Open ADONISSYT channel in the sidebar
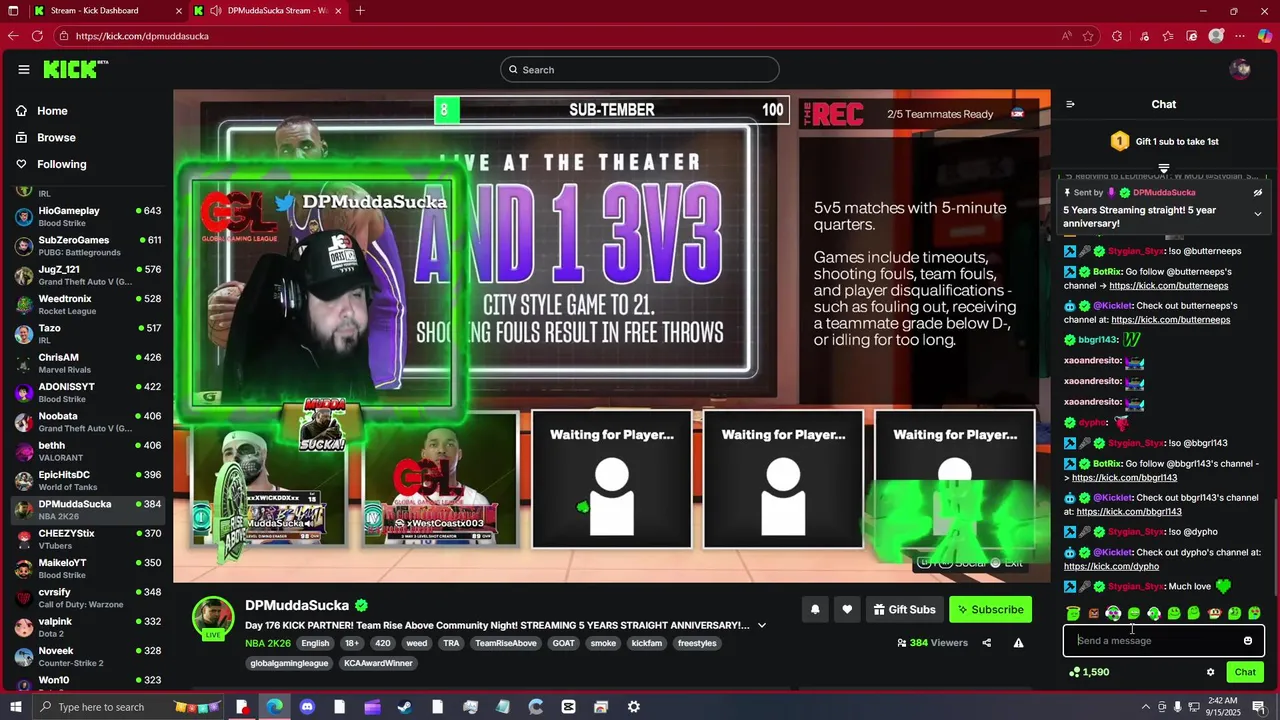Image resolution: width=1280 pixels, height=720 pixels. 88,392
